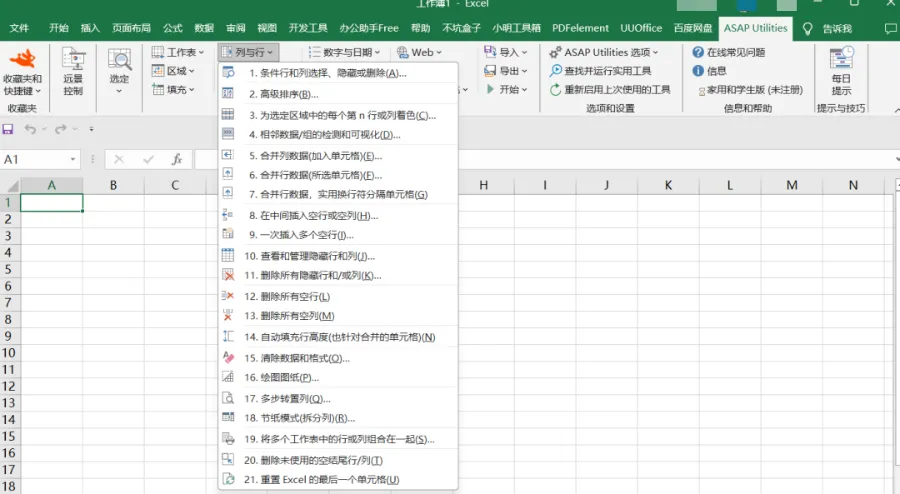Open the Sheets (工作表) dropdown
This screenshot has width=900, height=494.
178,52
